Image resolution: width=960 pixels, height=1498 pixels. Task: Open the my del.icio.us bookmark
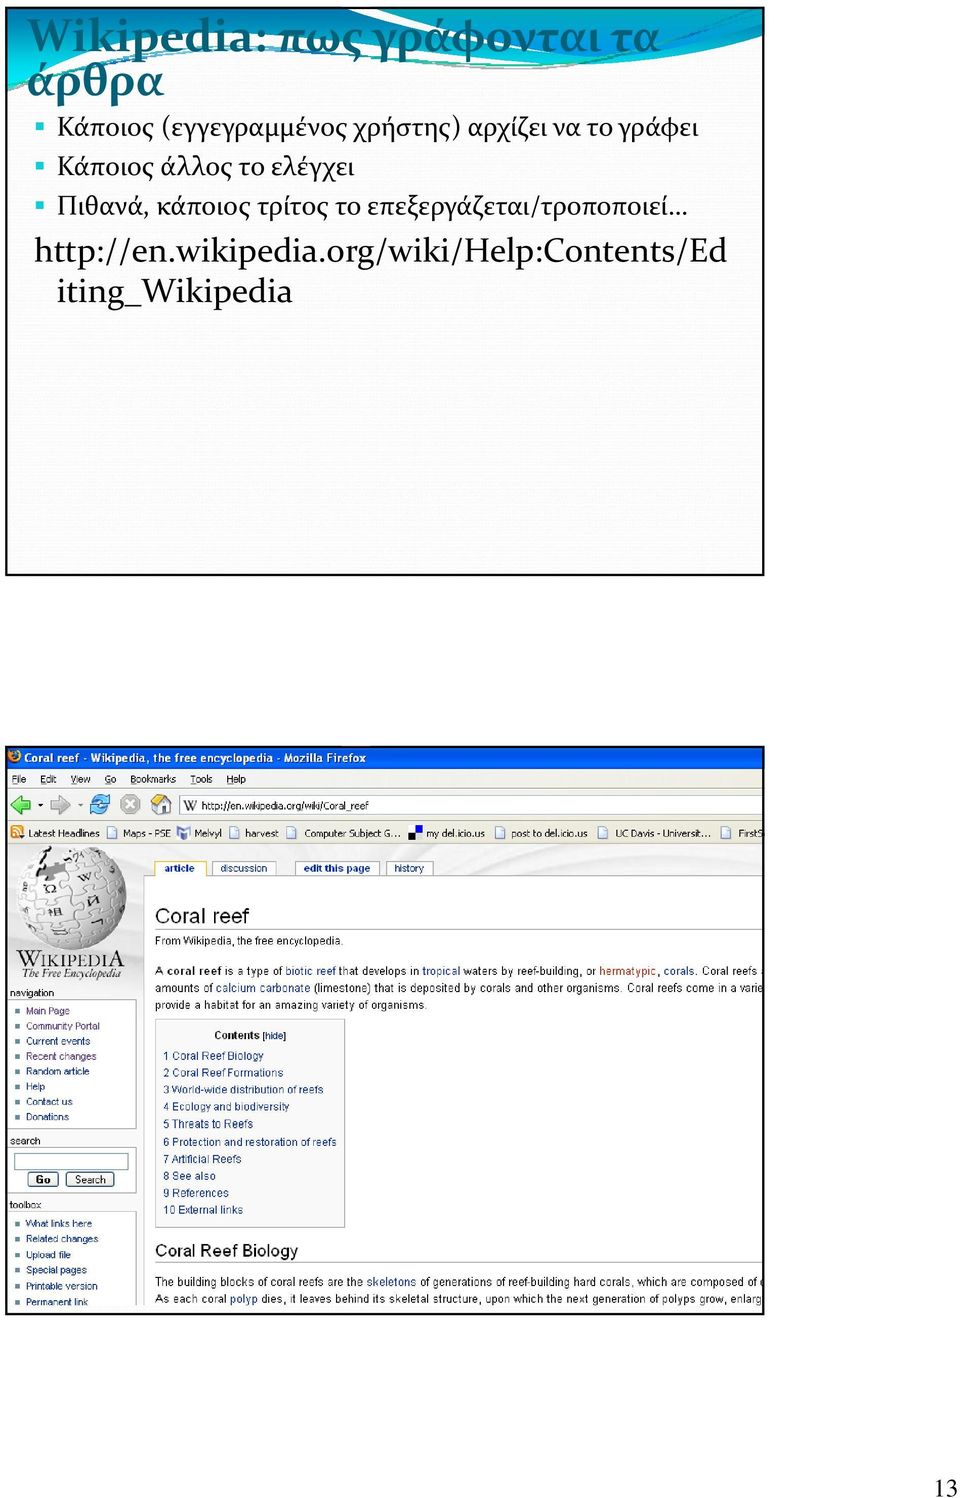coord(447,833)
